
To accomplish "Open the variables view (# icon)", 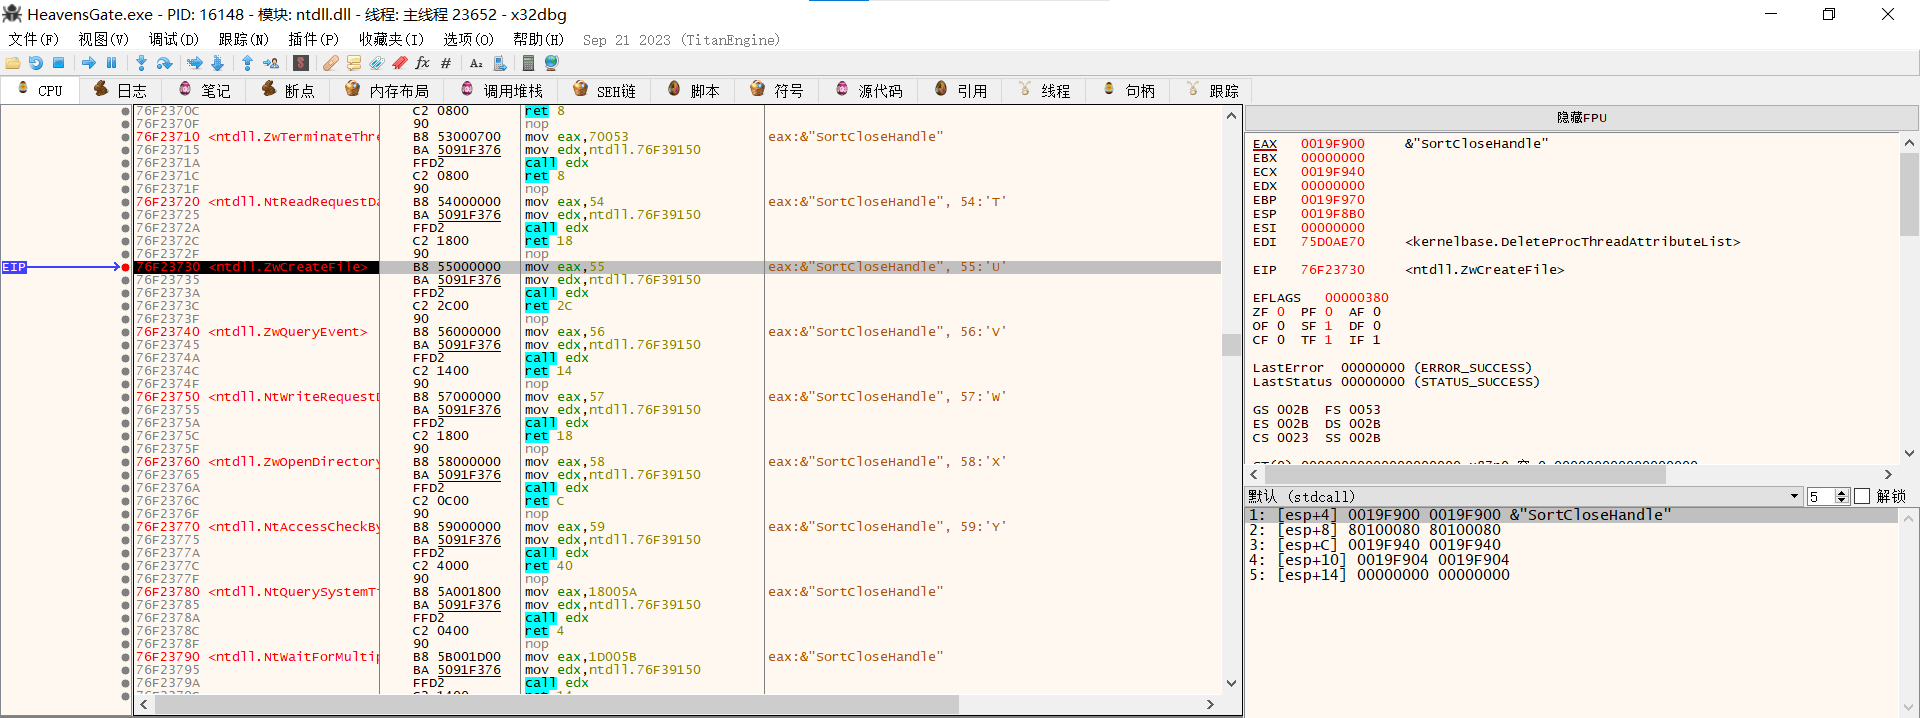I will tap(446, 63).
